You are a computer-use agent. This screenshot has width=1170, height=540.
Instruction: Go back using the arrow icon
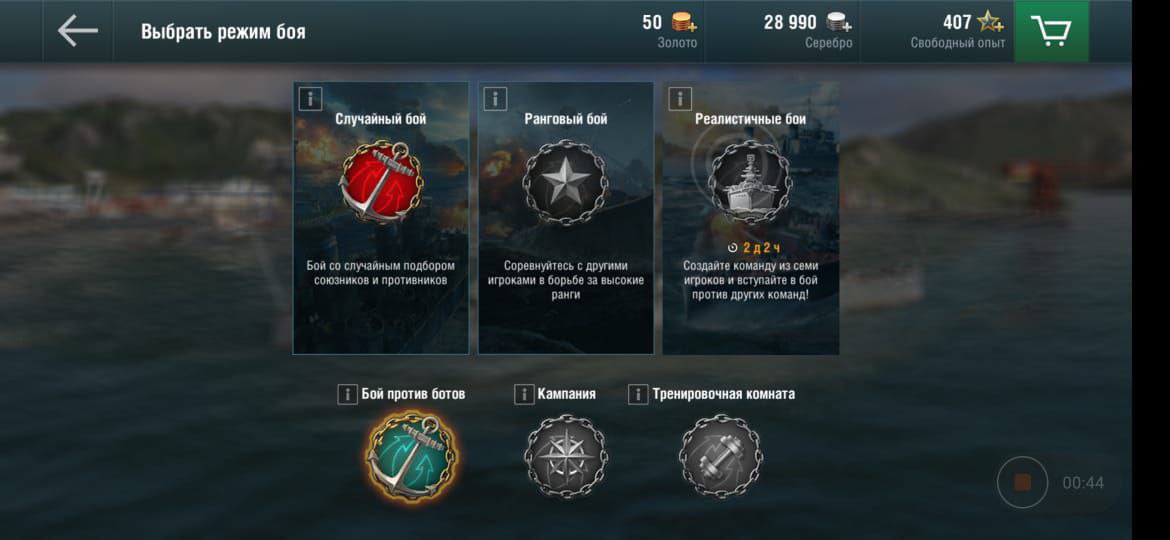(x=78, y=31)
